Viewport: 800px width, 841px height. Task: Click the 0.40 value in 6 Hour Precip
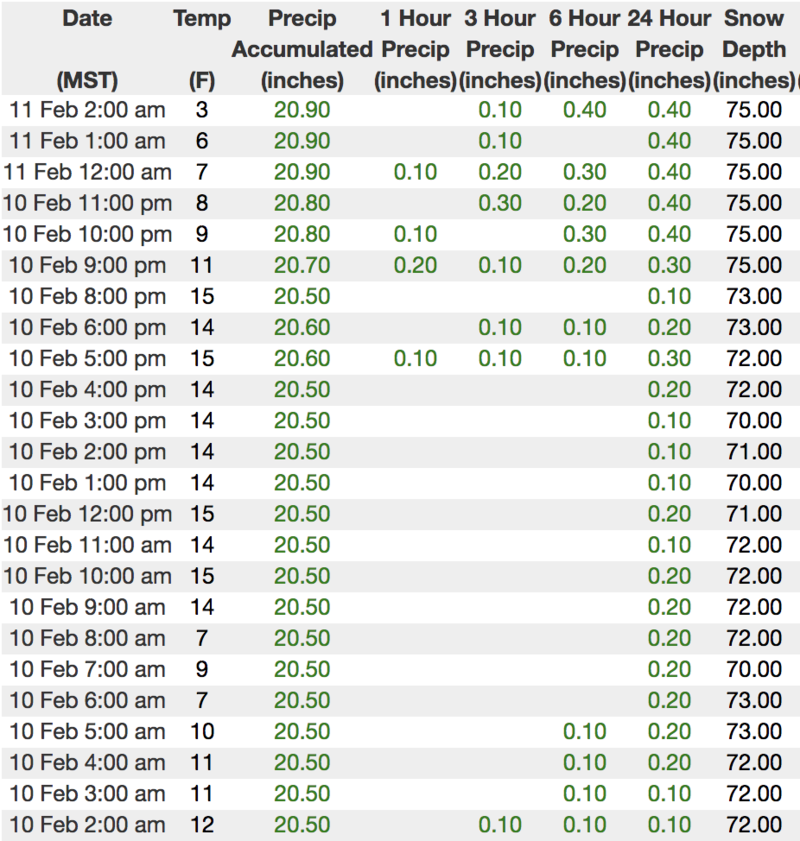tap(584, 110)
